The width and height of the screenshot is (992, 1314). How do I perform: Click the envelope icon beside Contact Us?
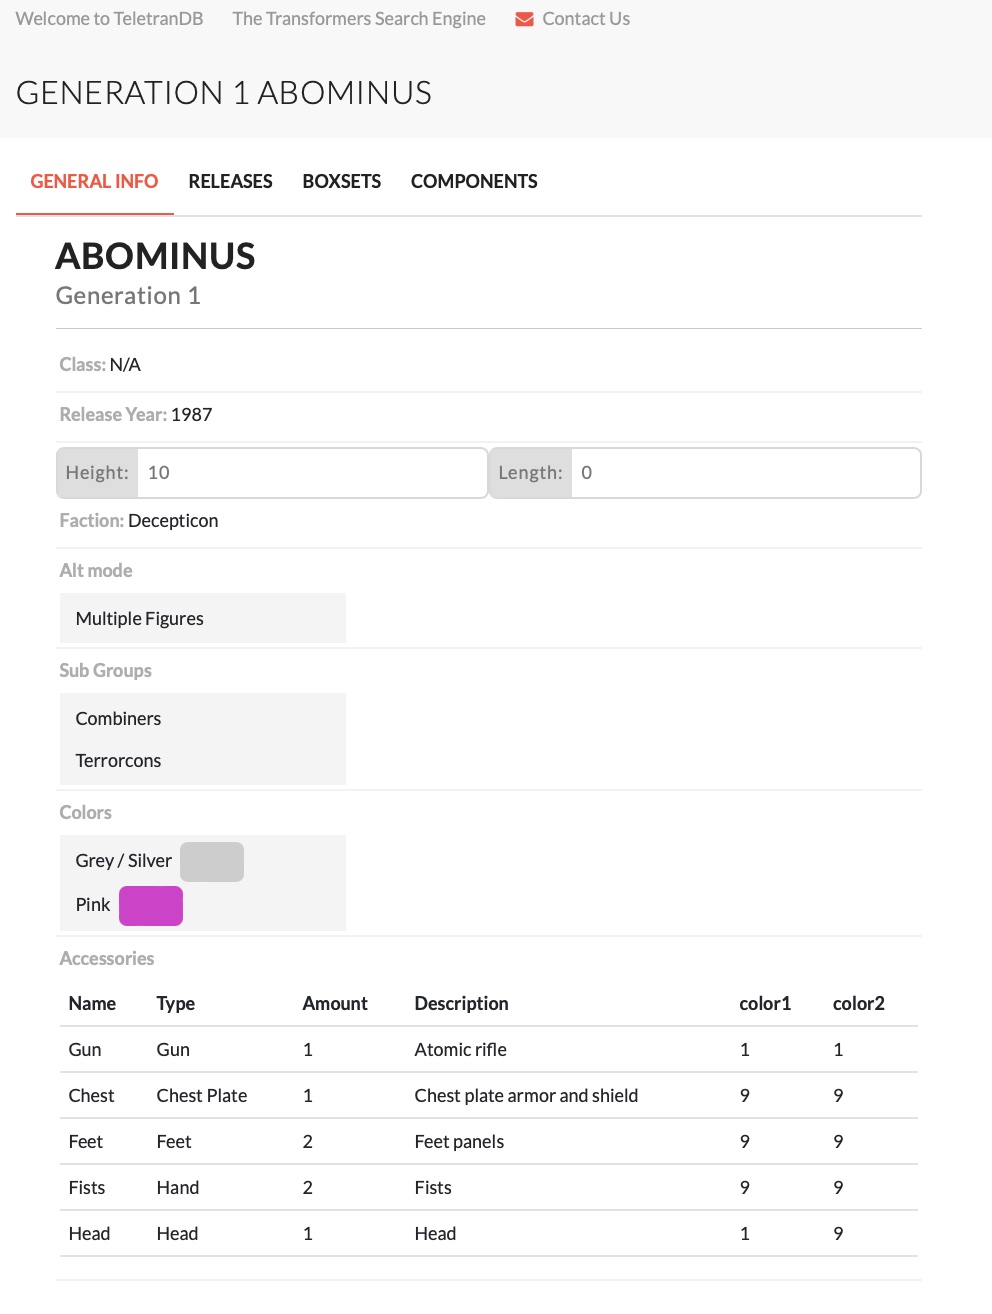coord(524,19)
